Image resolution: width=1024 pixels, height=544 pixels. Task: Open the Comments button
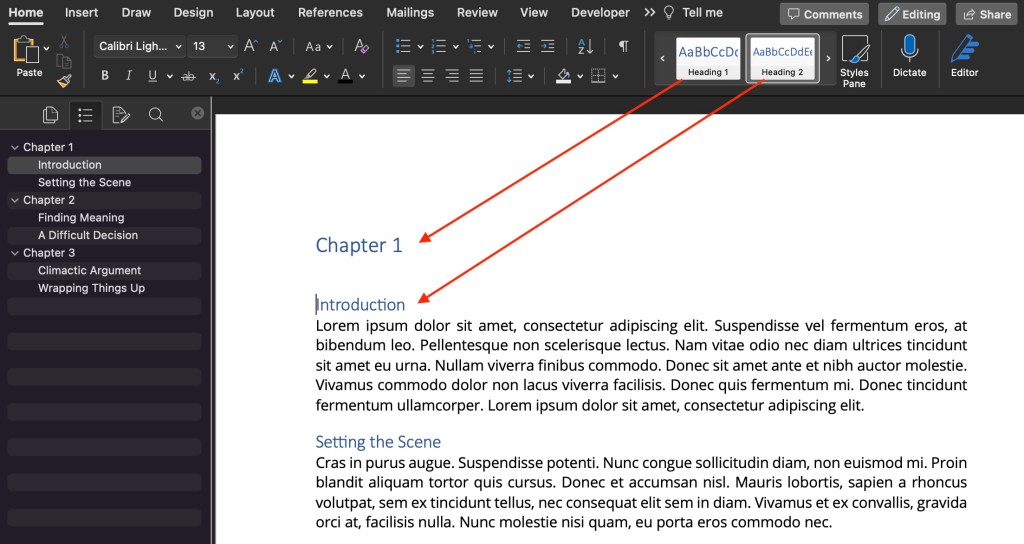[824, 14]
